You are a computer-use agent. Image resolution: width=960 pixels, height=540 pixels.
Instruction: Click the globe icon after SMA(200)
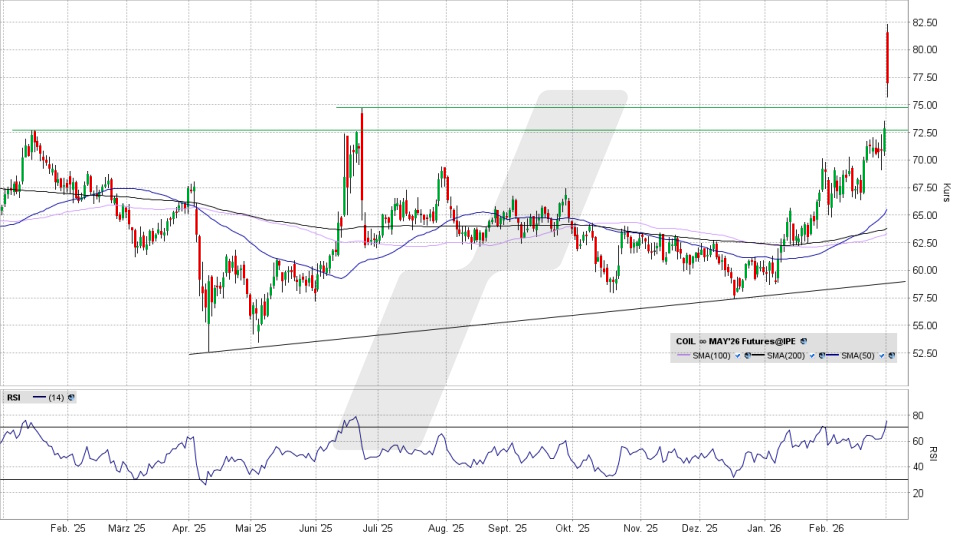click(822, 355)
